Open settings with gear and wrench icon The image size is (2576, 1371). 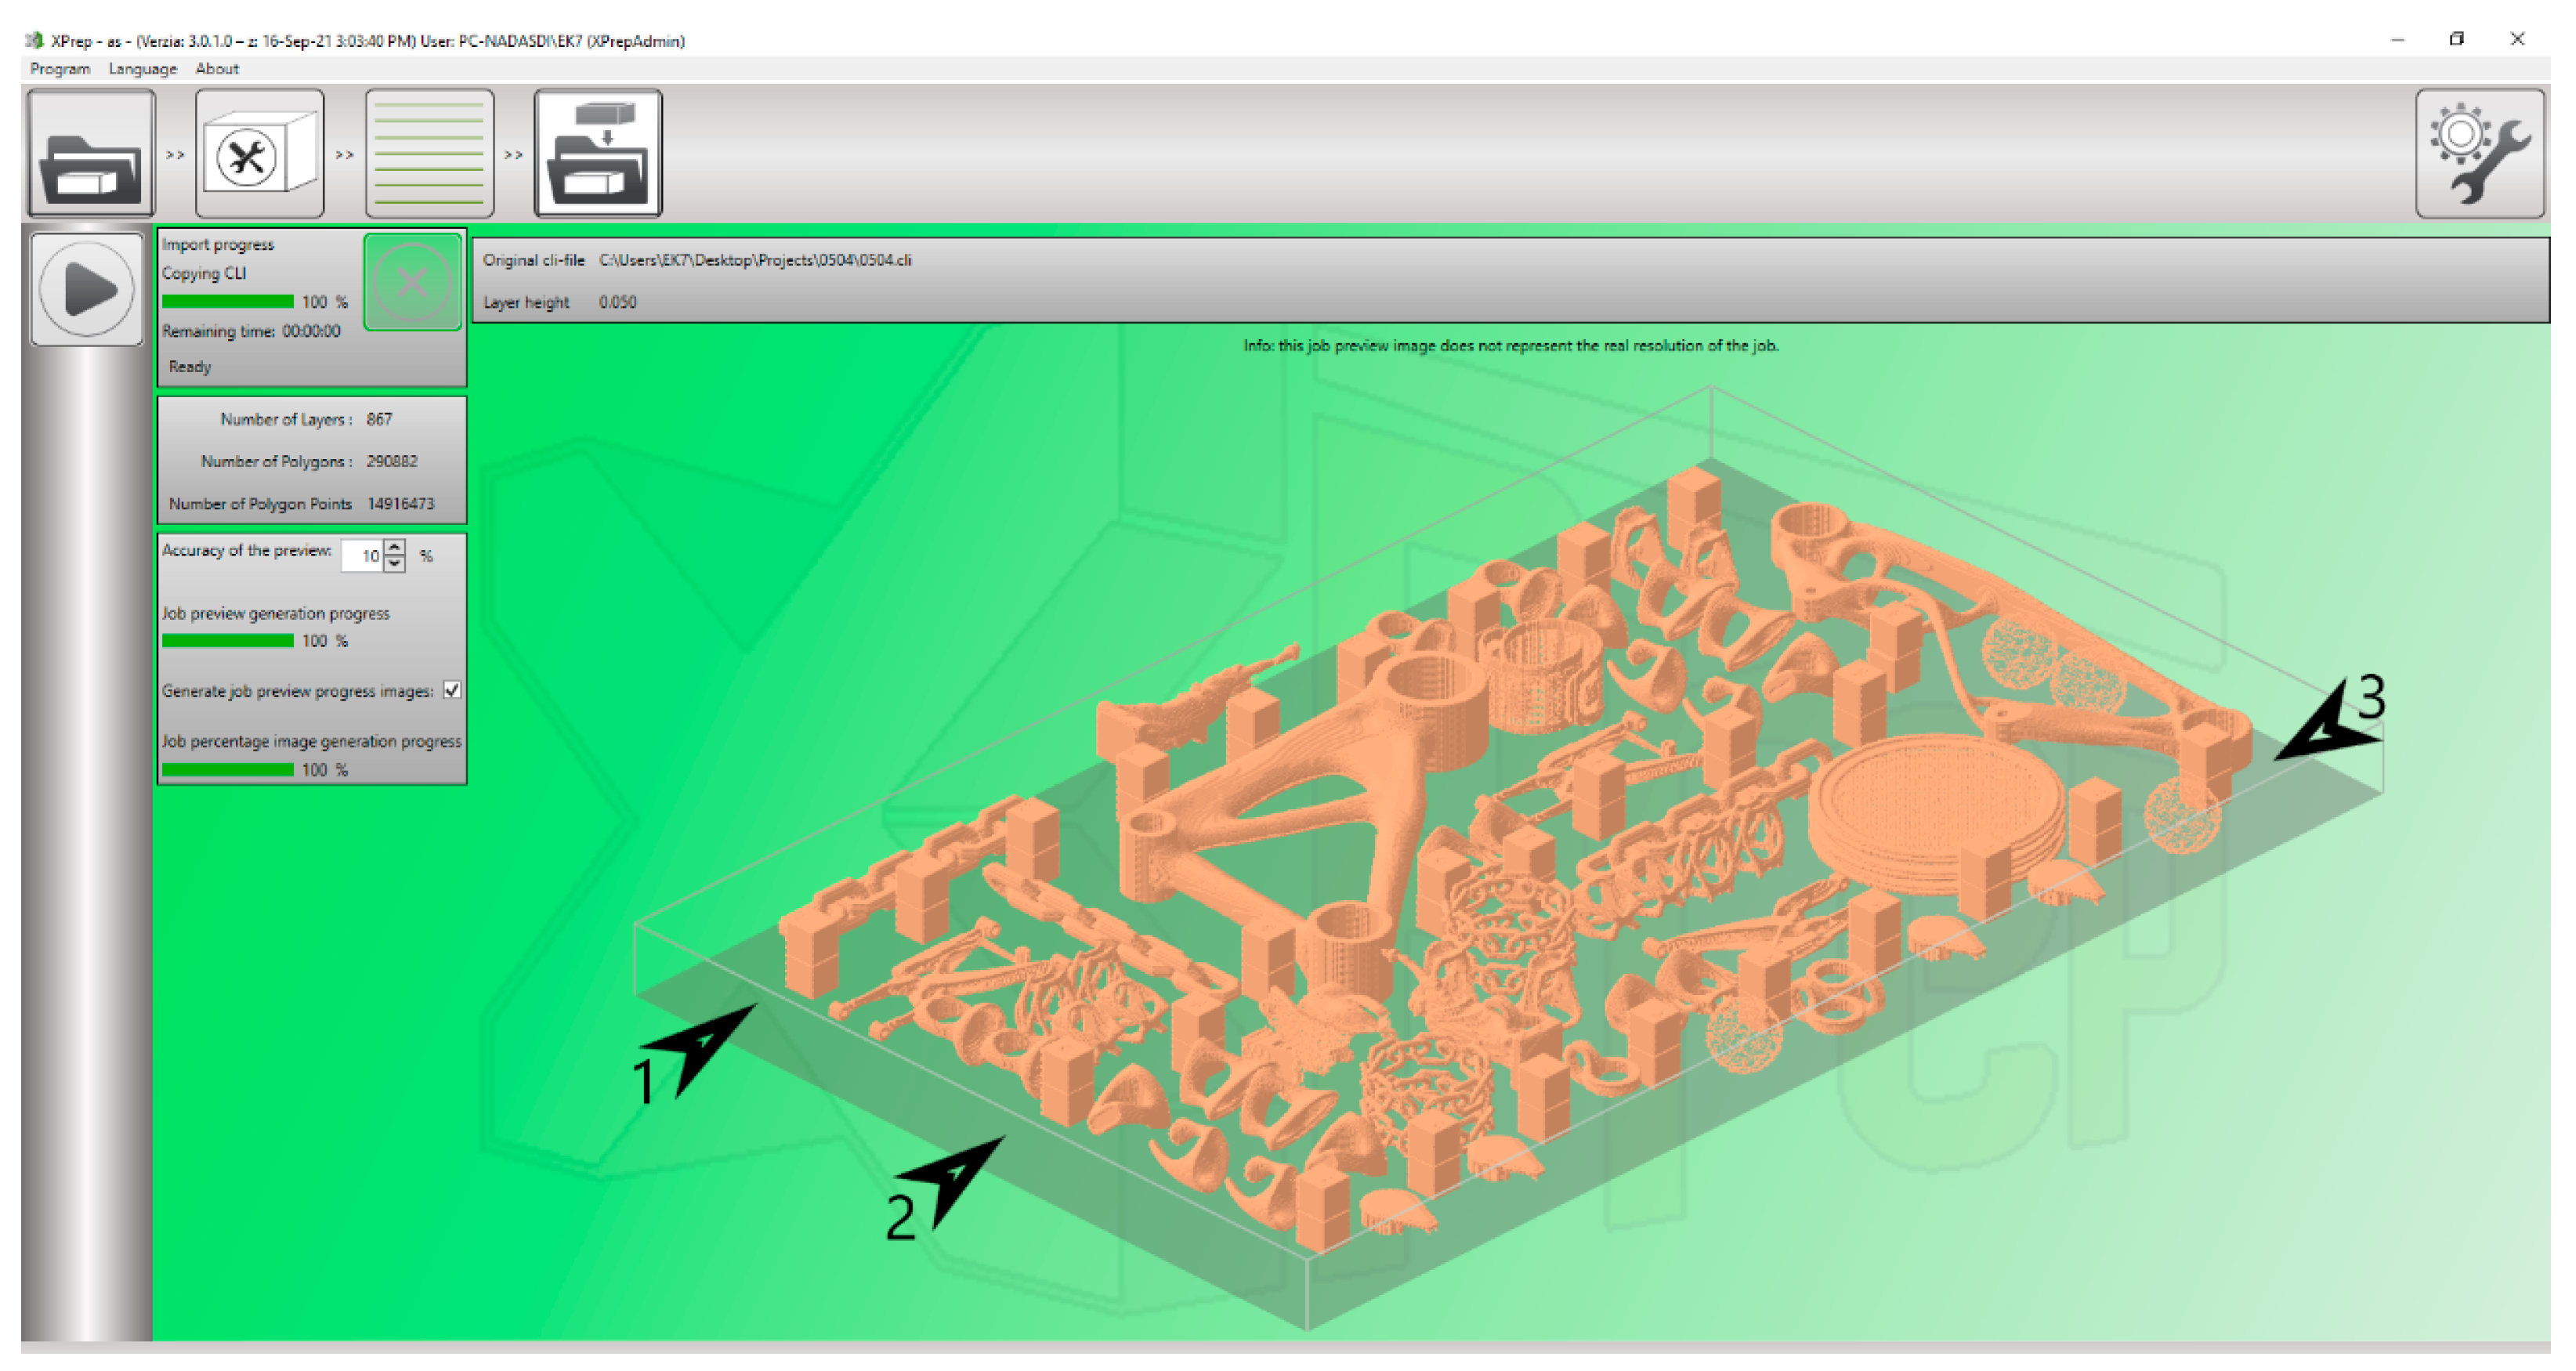(2478, 153)
